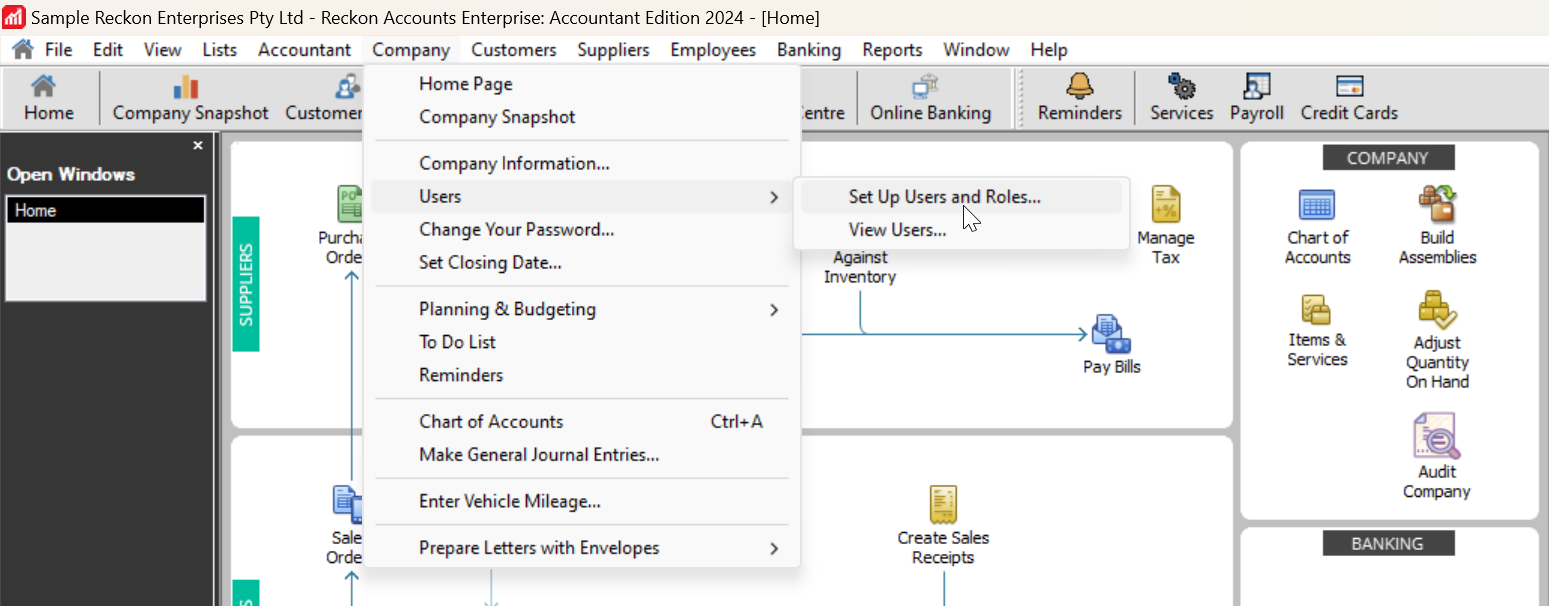Close the open Company menu
The height and width of the screenshot is (606, 1549).
point(411,49)
